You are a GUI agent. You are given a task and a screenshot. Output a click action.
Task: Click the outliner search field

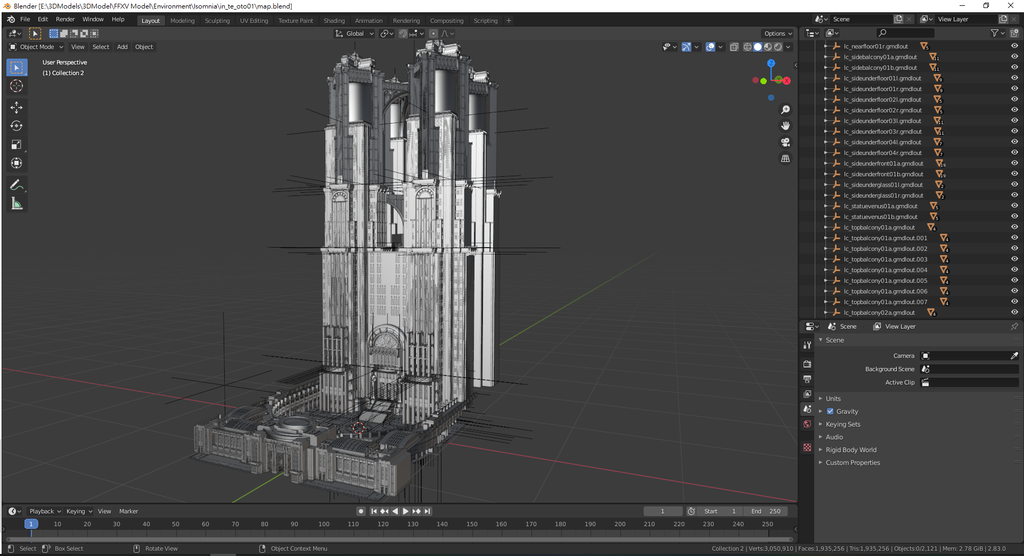point(905,33)
